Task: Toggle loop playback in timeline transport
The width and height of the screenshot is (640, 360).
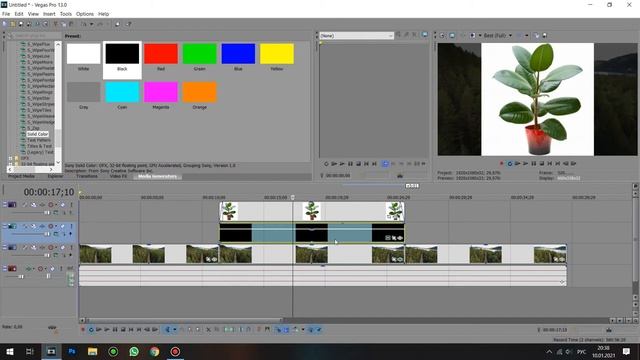Action: coord(91,329)
